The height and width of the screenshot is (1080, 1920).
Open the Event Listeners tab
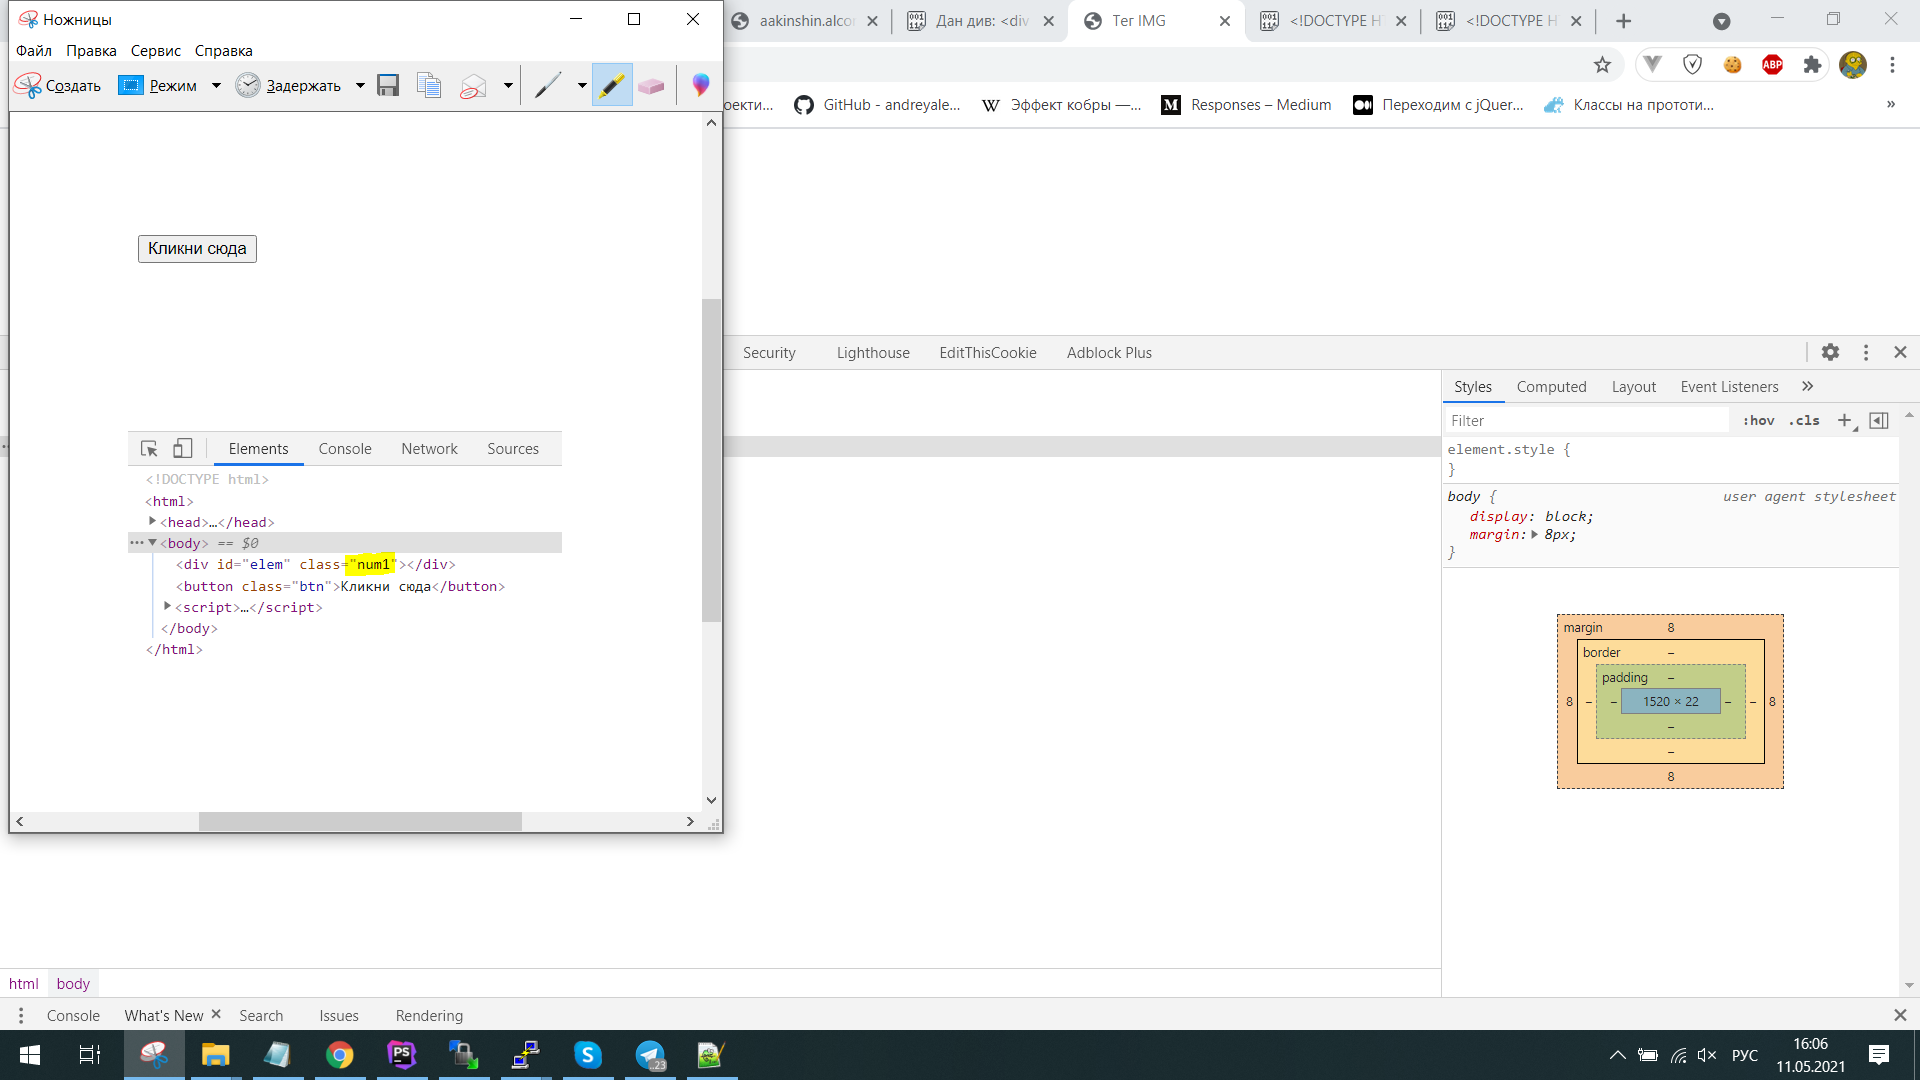(x=1729, y=387)
